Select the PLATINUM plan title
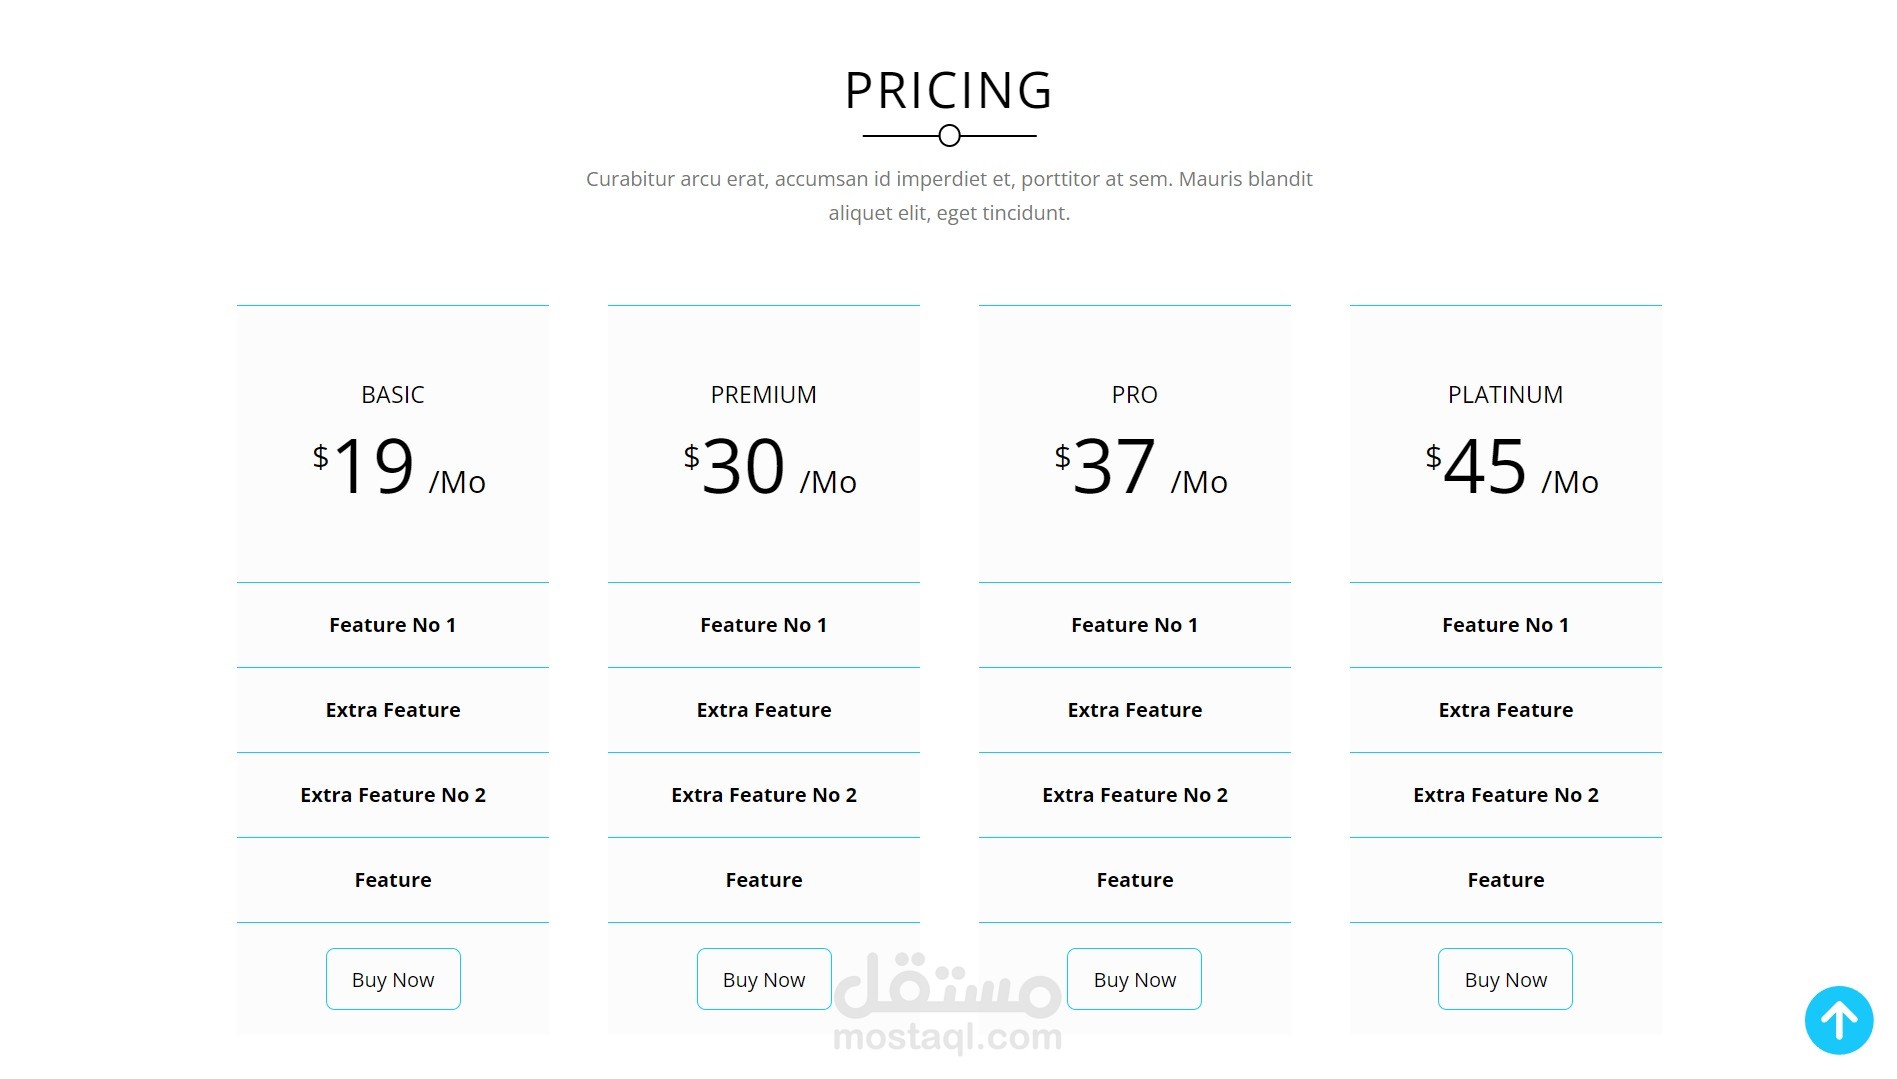The height and width of the screenshot is (1079, 1897). 1505,395
